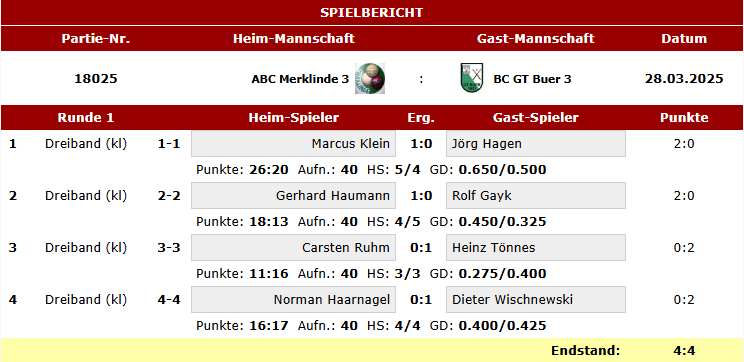The height and width of the screenshot is (362, 744).
Task: Click the SPIELBERICHT title bar
Action: pyautogui.click(x=372, y=13)
